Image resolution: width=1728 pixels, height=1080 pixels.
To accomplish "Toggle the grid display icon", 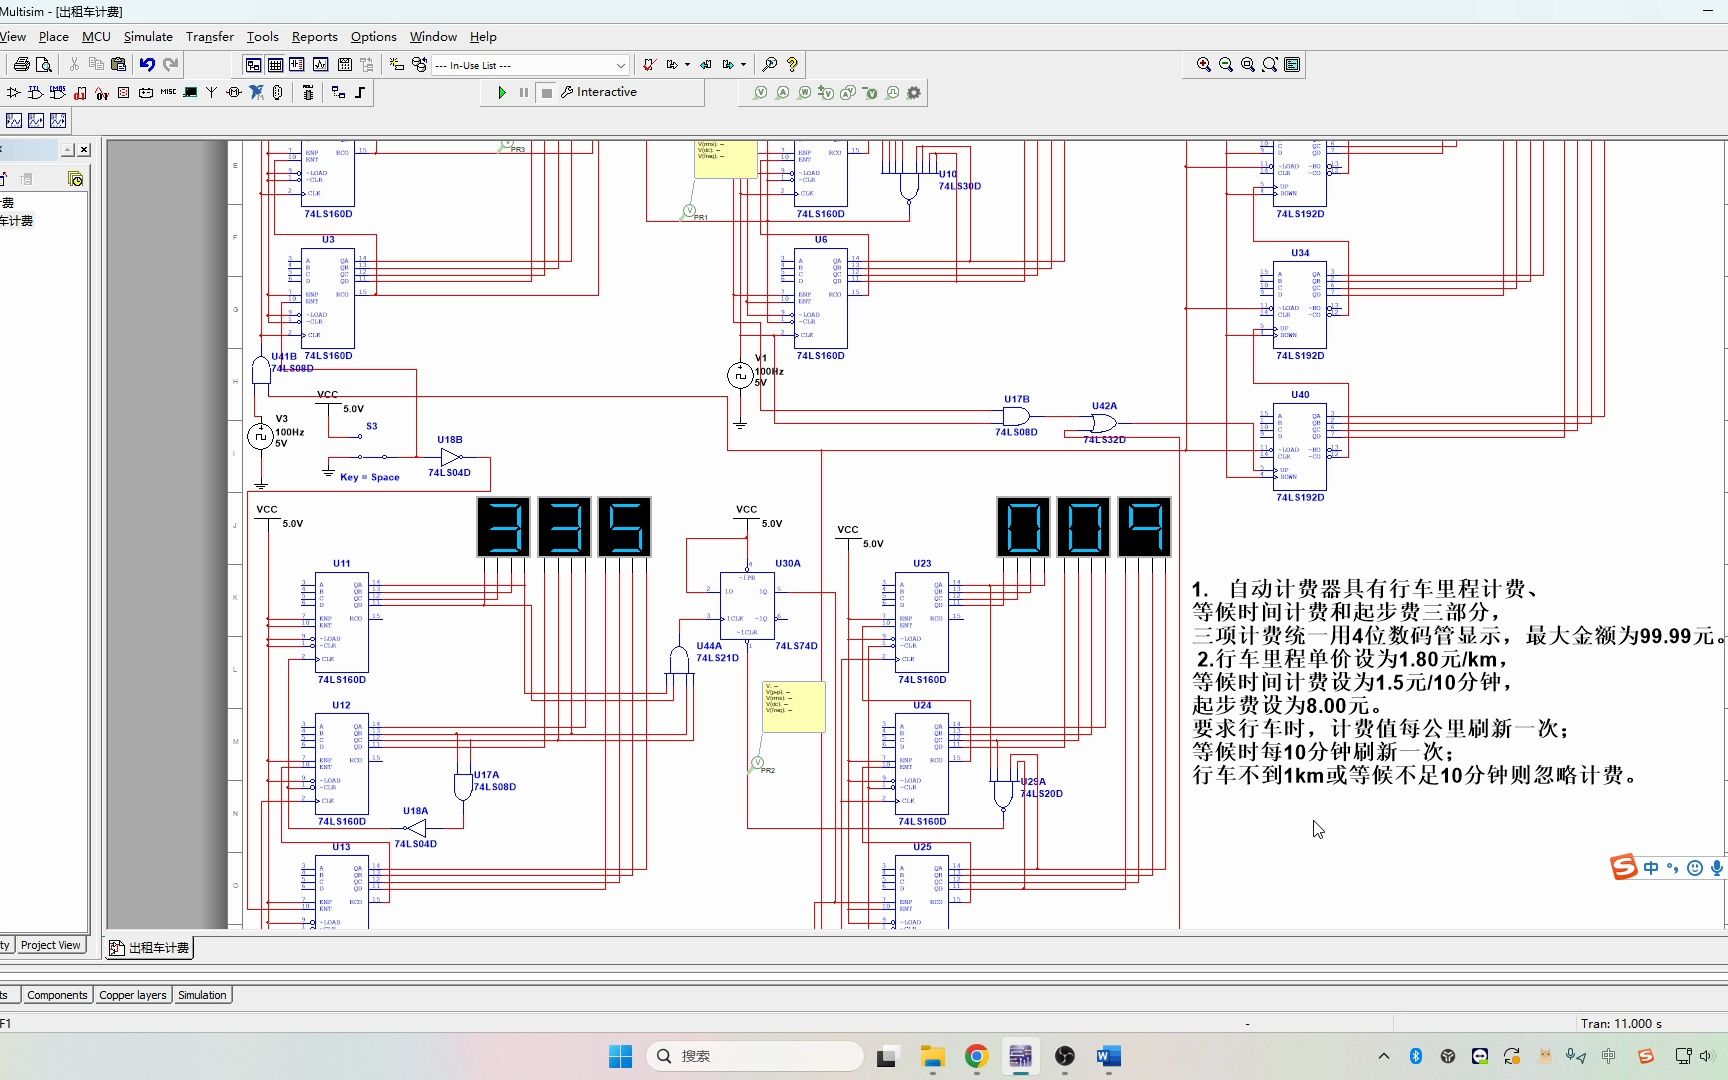I will point(275,64).
